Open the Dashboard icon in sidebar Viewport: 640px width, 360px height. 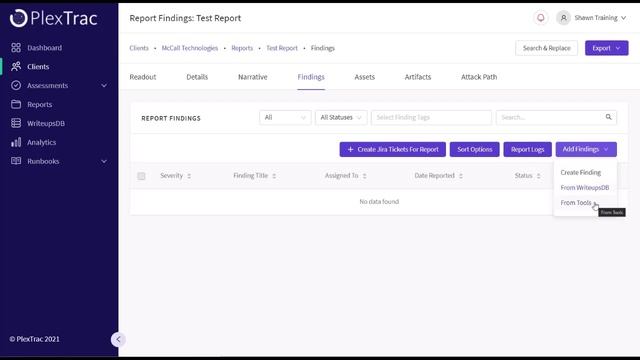tap(16, 48)
